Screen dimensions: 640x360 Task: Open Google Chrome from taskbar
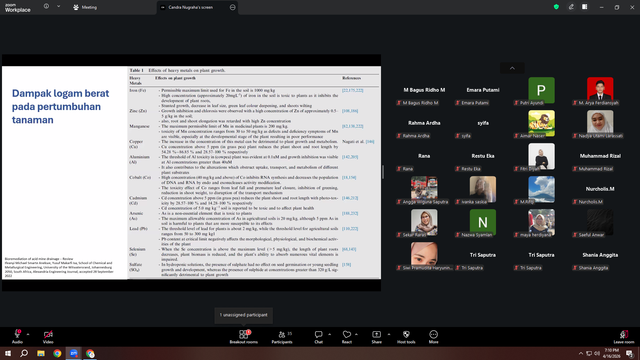57,353
